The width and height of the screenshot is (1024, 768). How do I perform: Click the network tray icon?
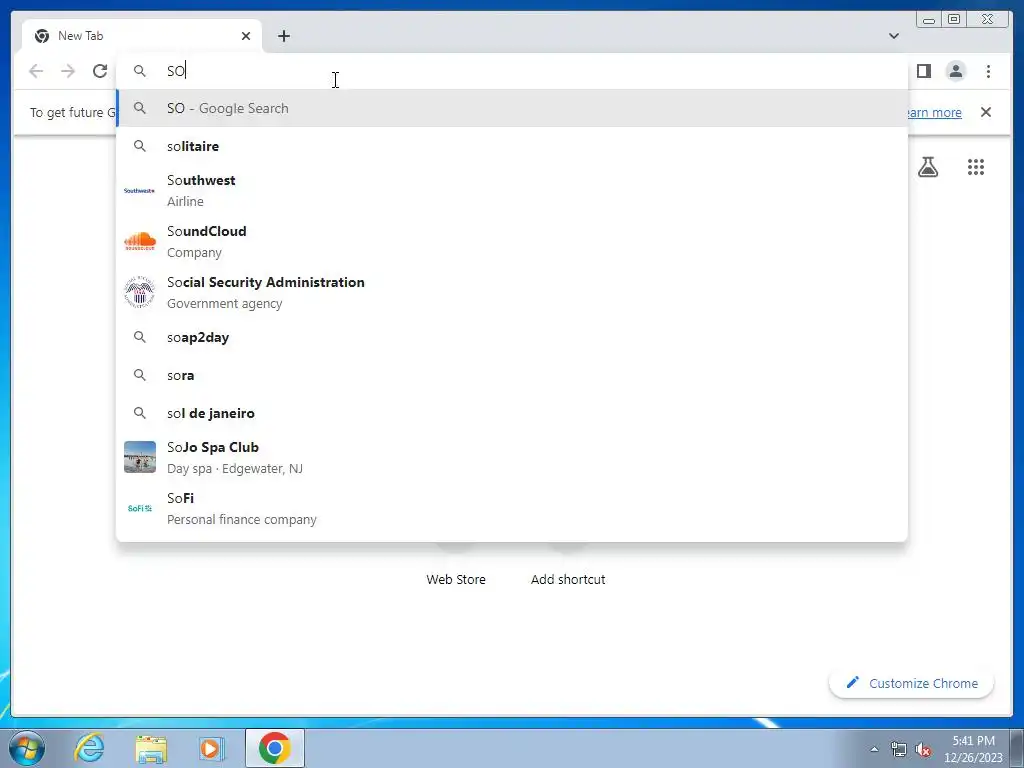[x=899, y=750]
